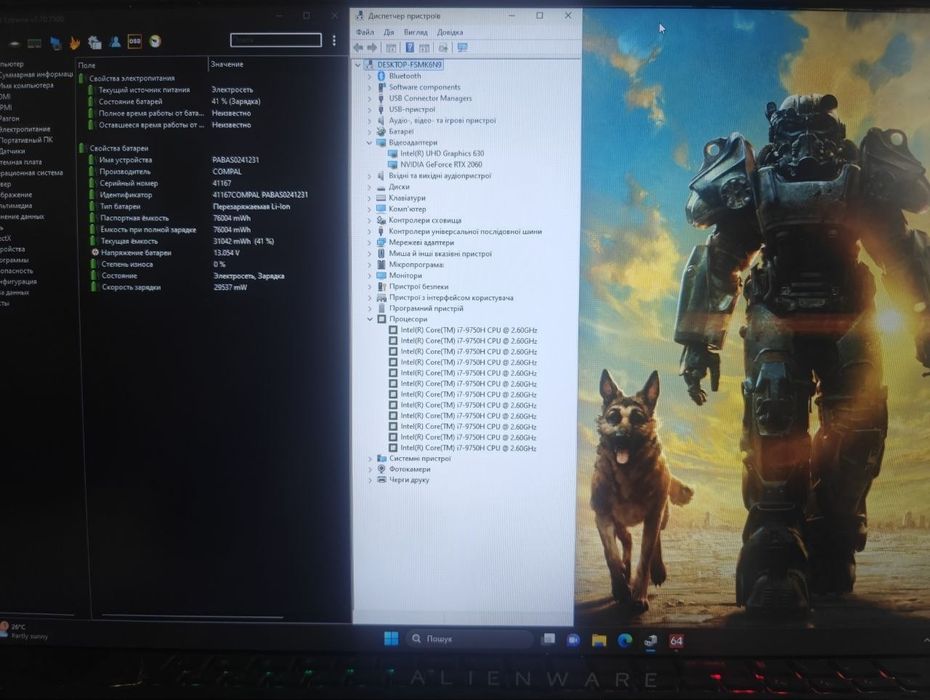
Task: Click the round yellow-white icon after OSD
Action: coord(155,41)
